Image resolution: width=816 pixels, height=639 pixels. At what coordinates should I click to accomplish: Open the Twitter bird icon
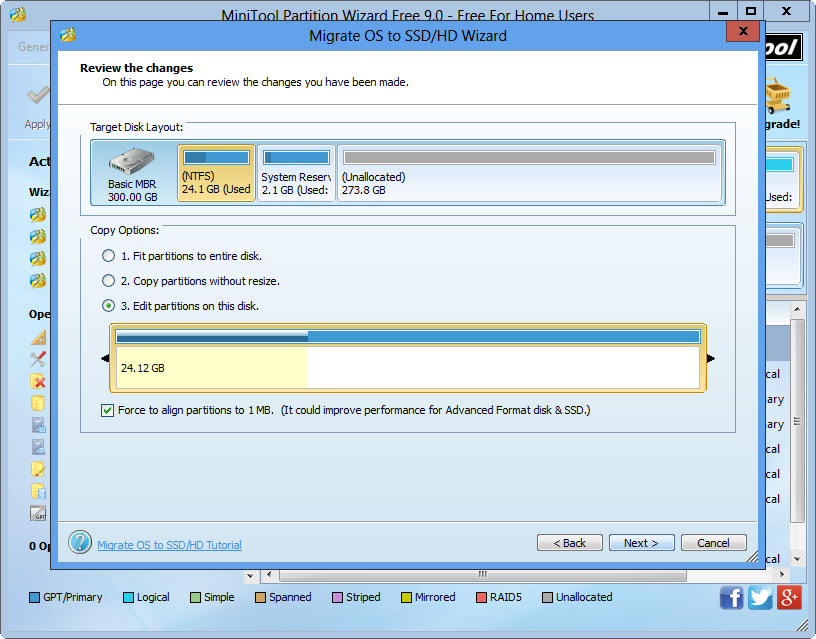point(760,597)
